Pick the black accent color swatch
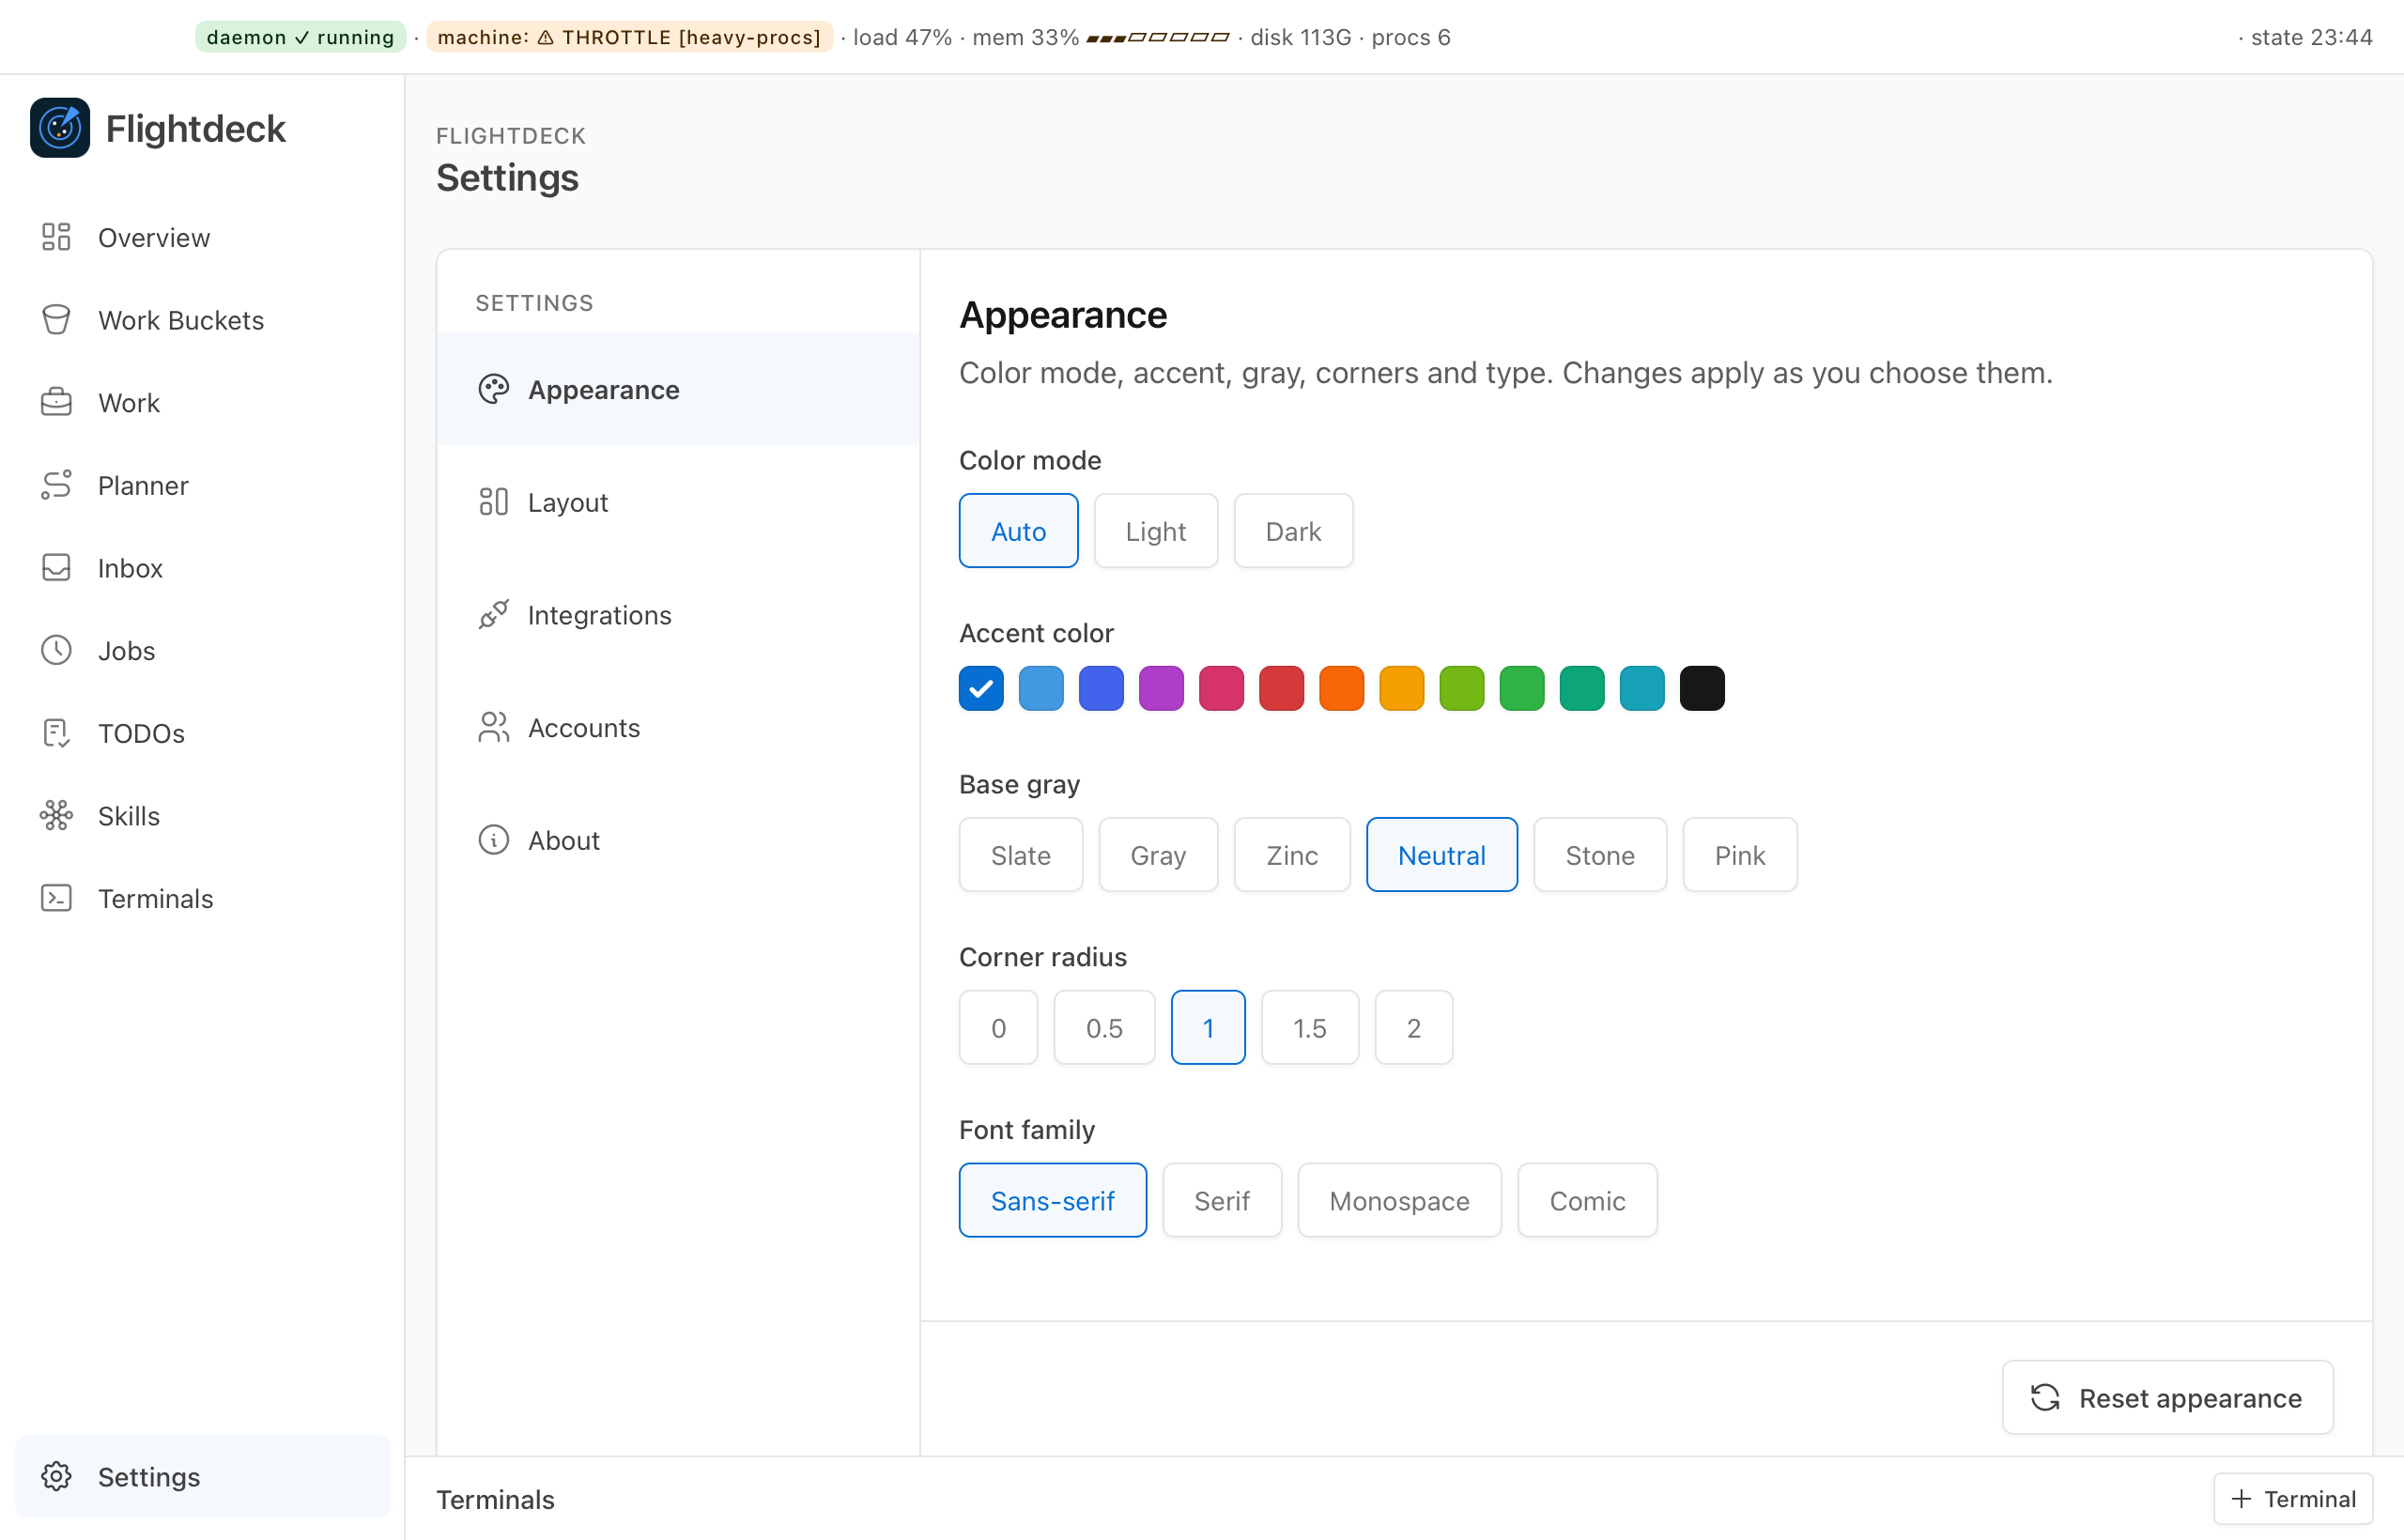 (x=1702, y=688)
